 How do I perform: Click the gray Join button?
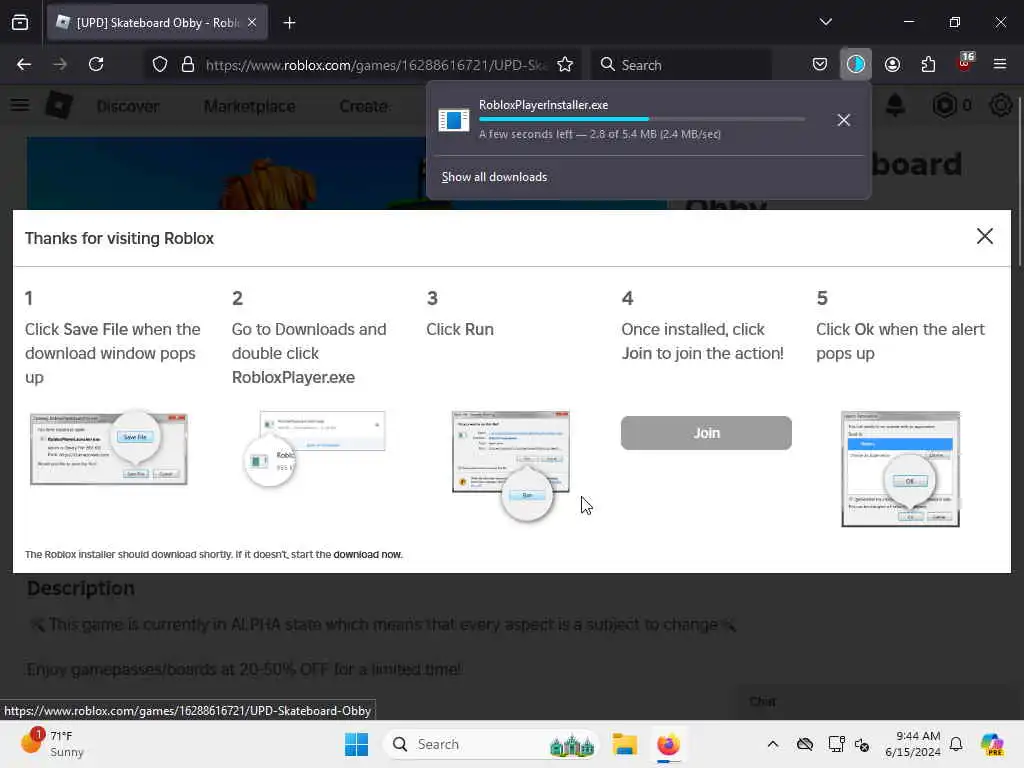[706, 433]
